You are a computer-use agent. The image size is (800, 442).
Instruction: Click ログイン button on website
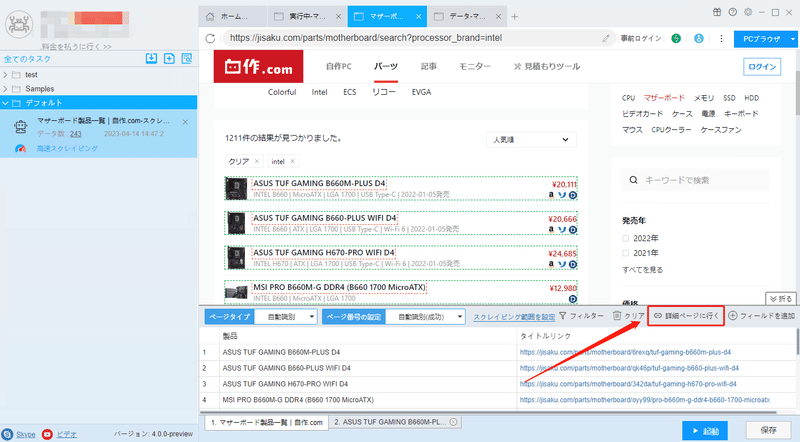click(x=762, y=67)
